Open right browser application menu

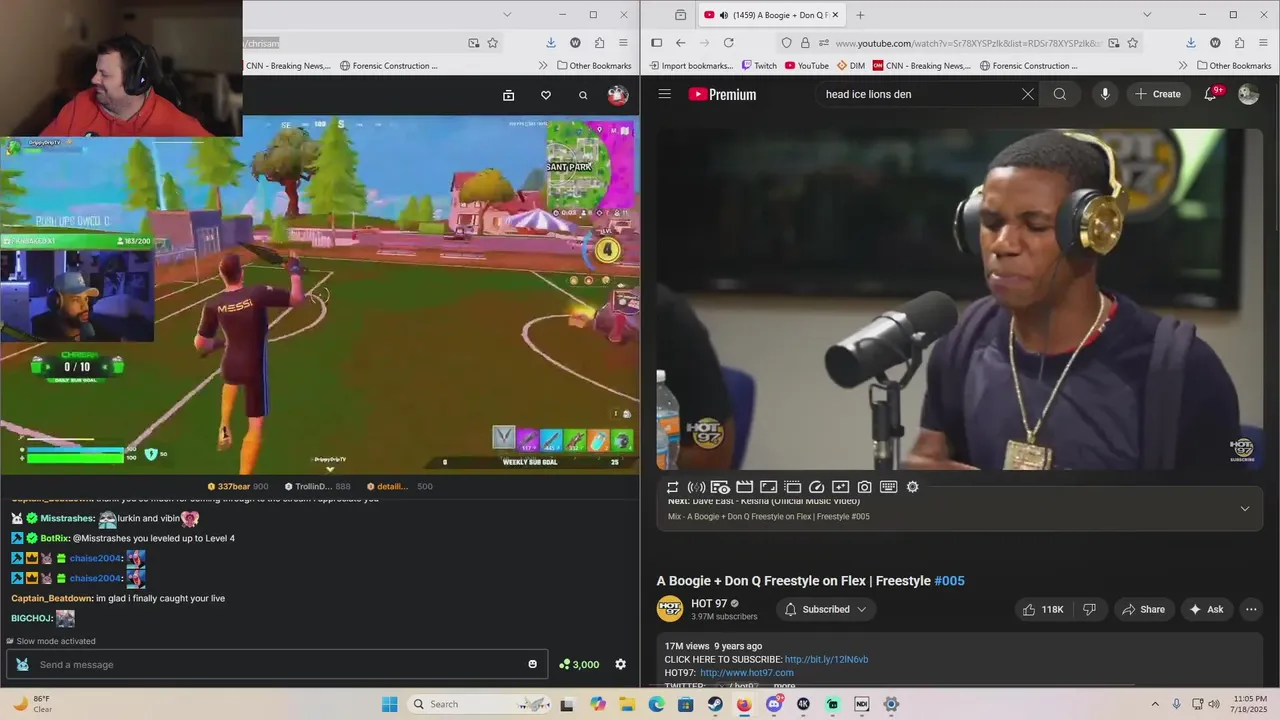[1263, 43]
